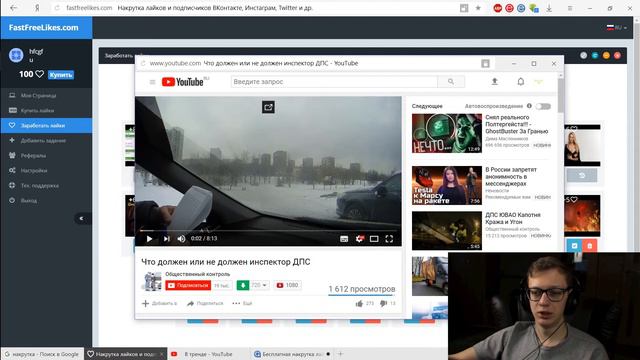Click the browser back arrow
Image resolution: width=640 pixels, height=360 pixels.
(x=13, y=8)
